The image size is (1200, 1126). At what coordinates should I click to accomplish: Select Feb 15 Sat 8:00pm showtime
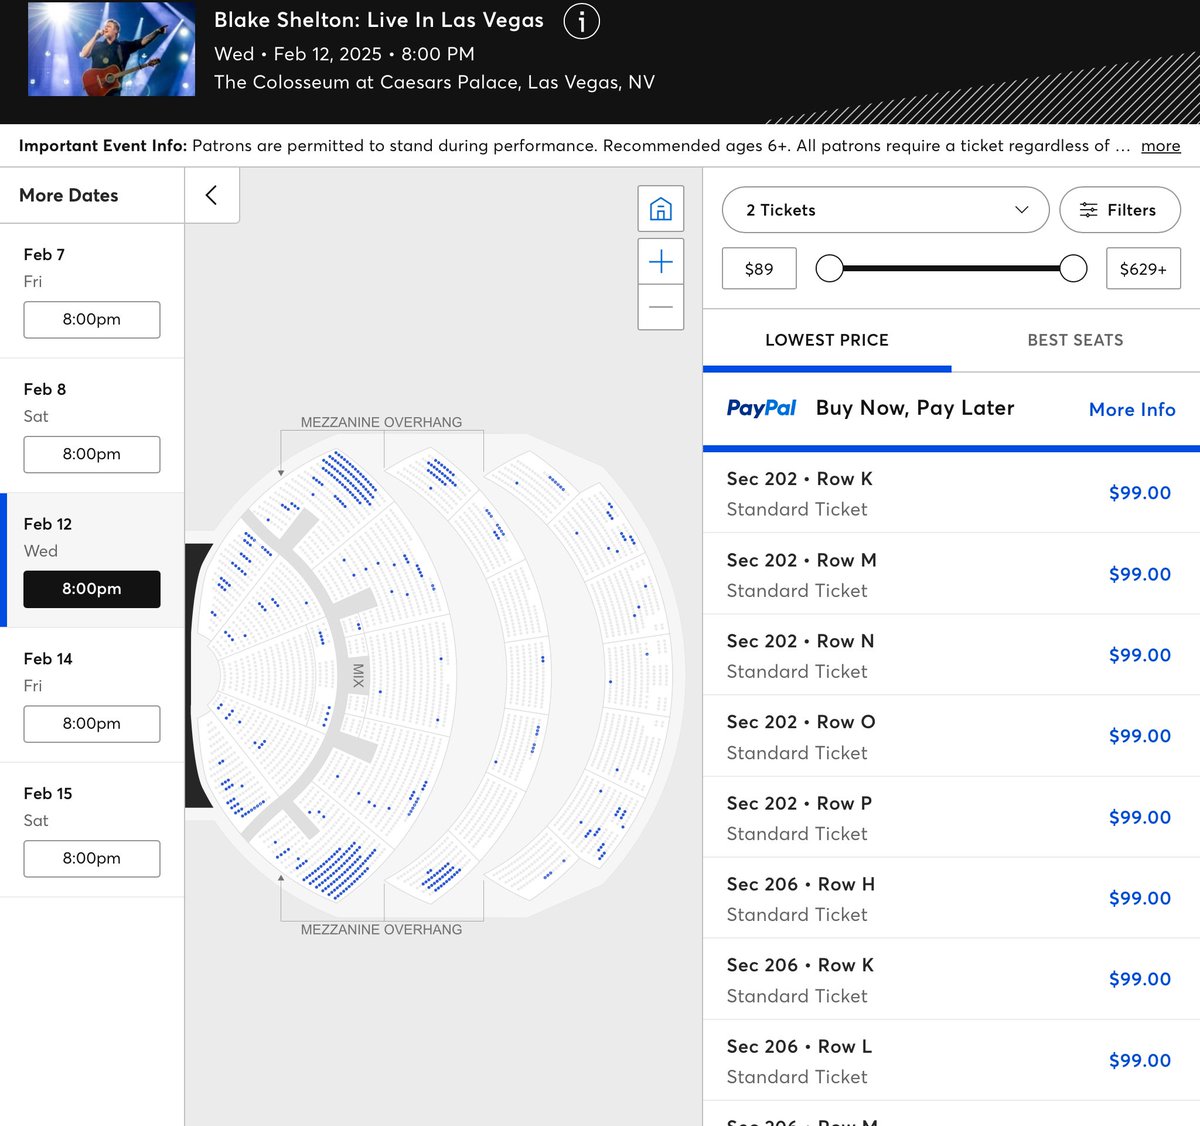(x=92, y=858)
